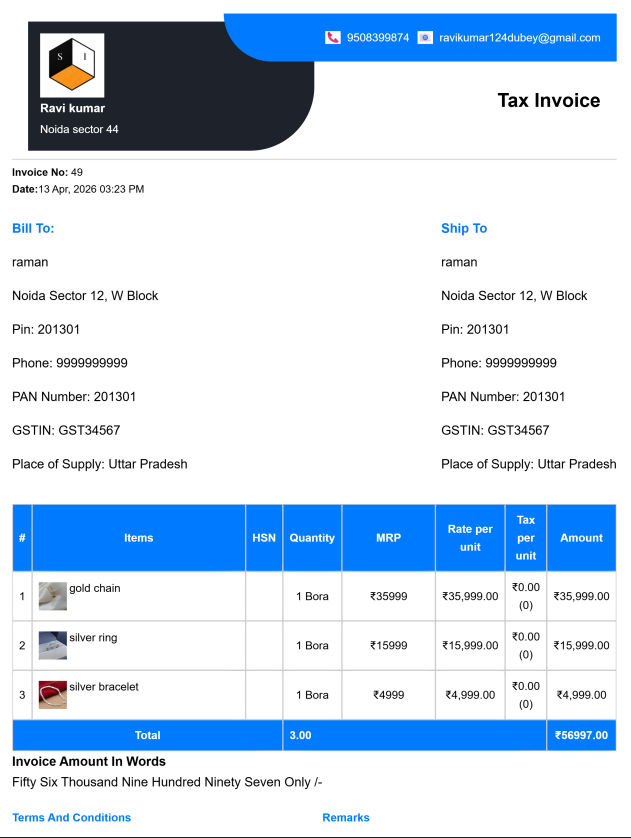This screenshot has width=631, height=838.
Task: Select the Ravi kumar seller name
Action: pyautogui.click(x=73, y=108)
